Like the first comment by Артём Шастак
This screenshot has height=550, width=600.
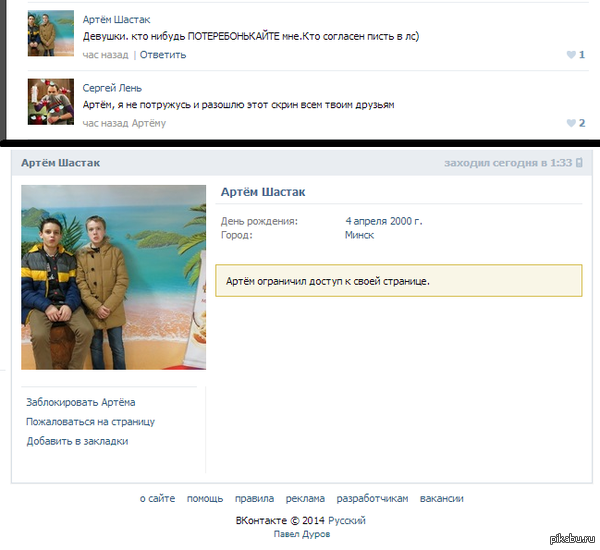click(x=571, y=55)
